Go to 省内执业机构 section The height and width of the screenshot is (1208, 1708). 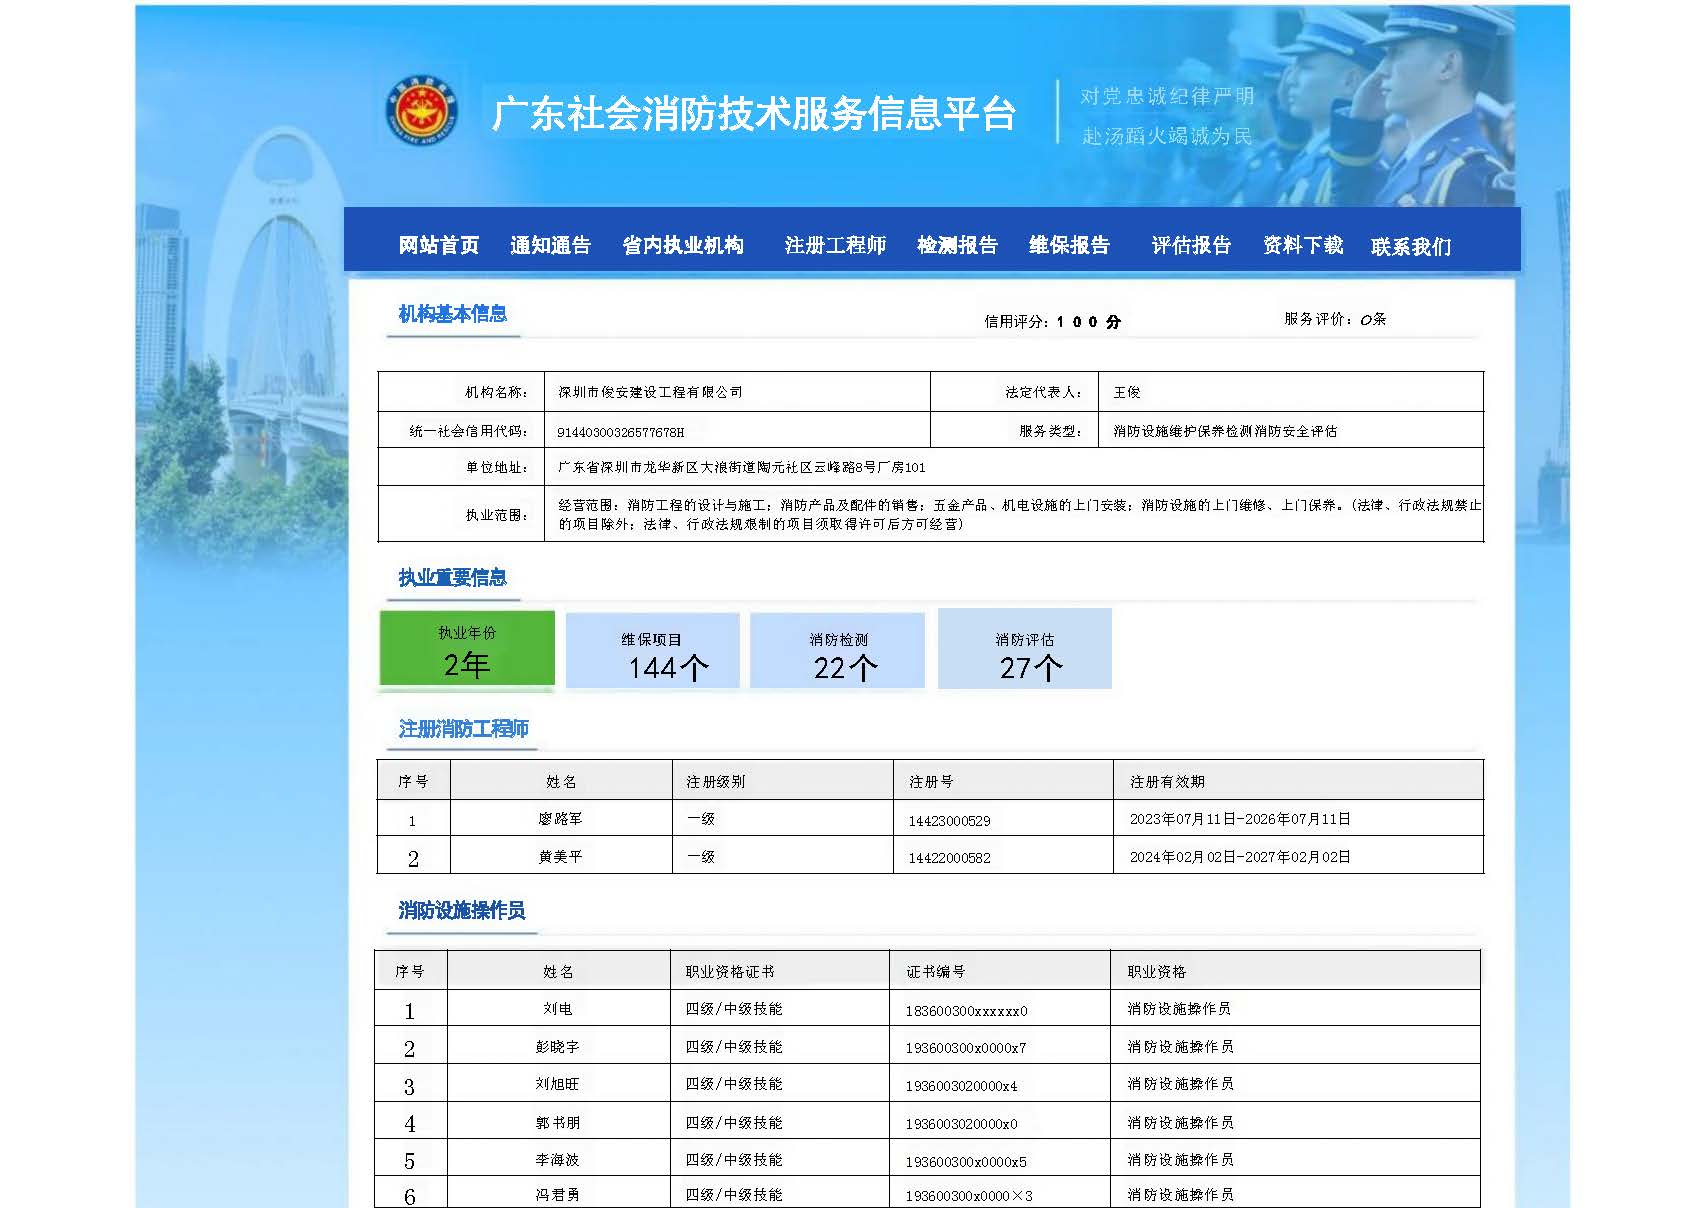click(683, 245)
